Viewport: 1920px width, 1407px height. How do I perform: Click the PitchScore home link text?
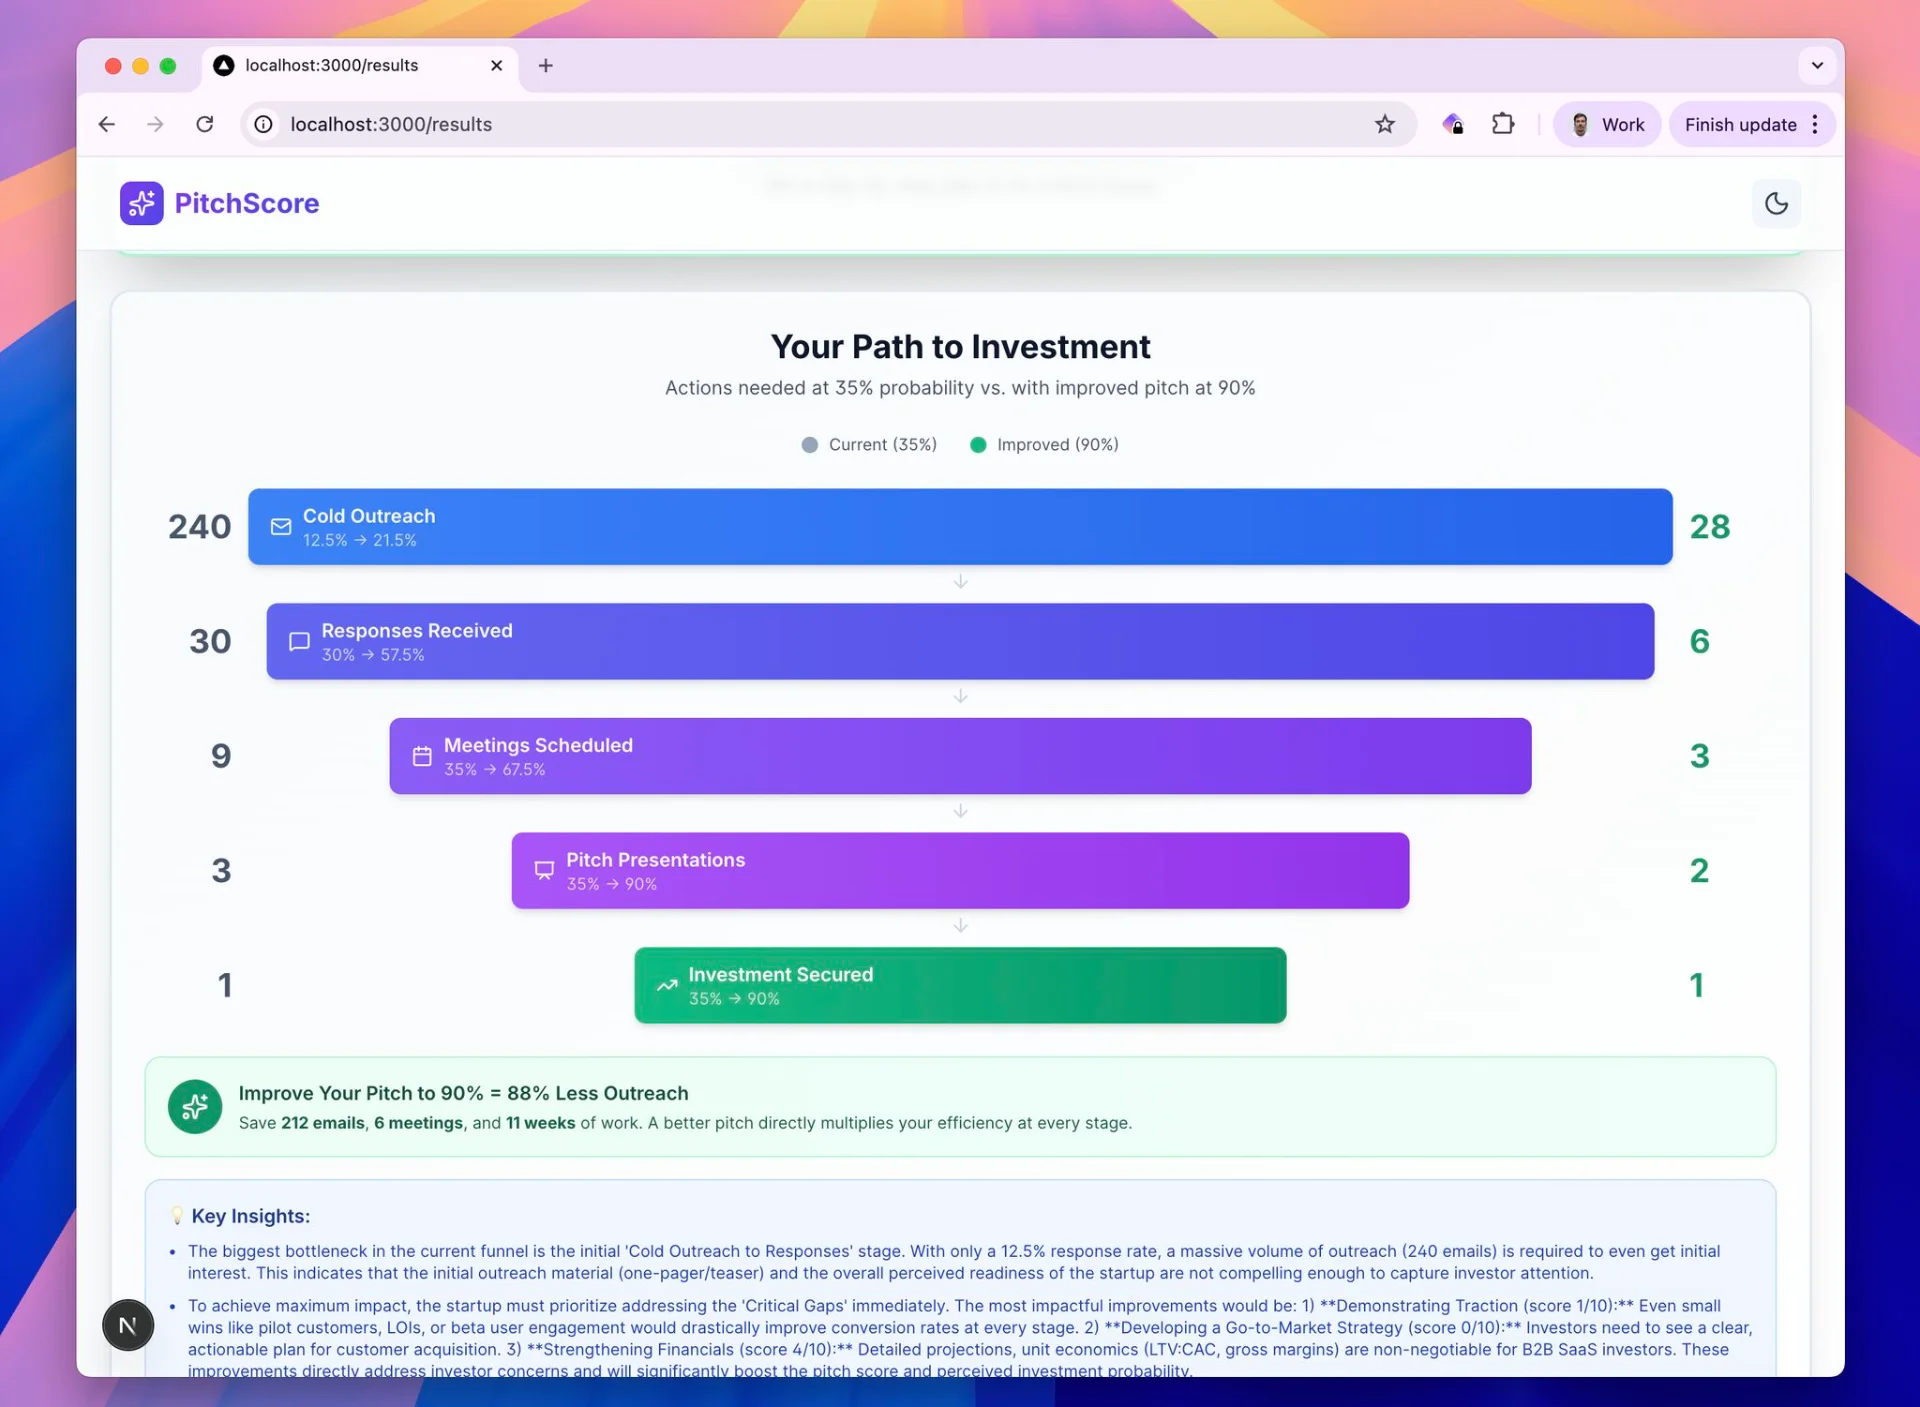tap(247, 204)
